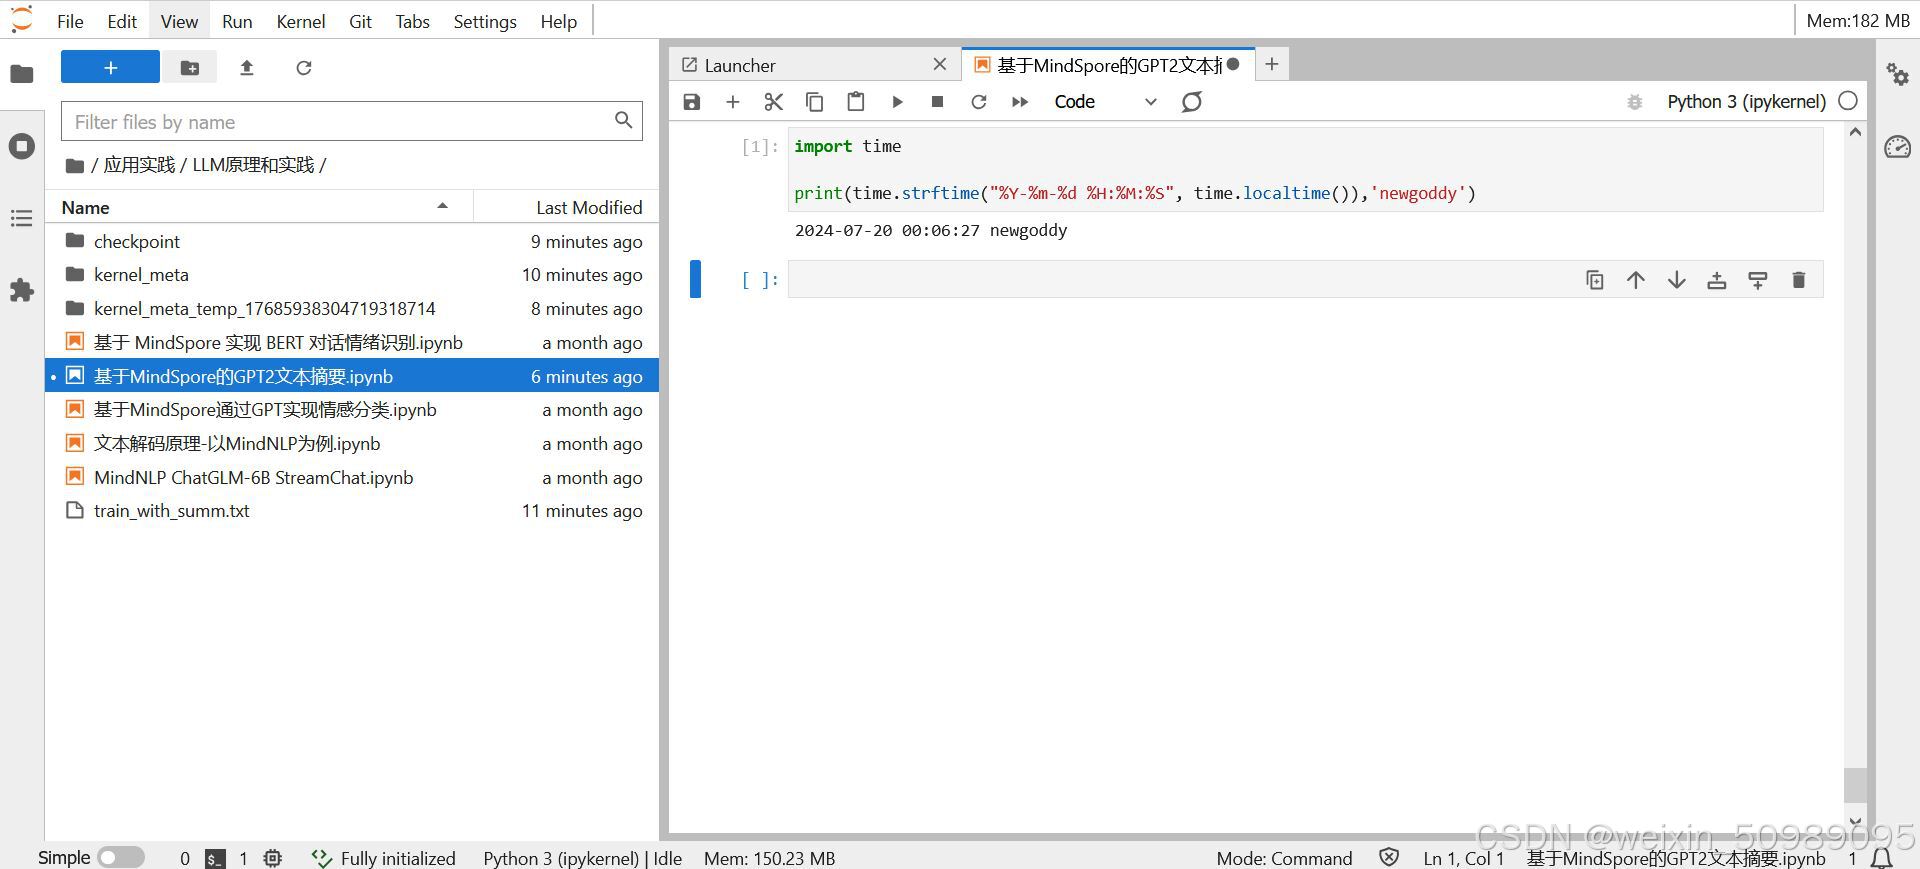
Task: Open the File menu
Action: [70, 21]
